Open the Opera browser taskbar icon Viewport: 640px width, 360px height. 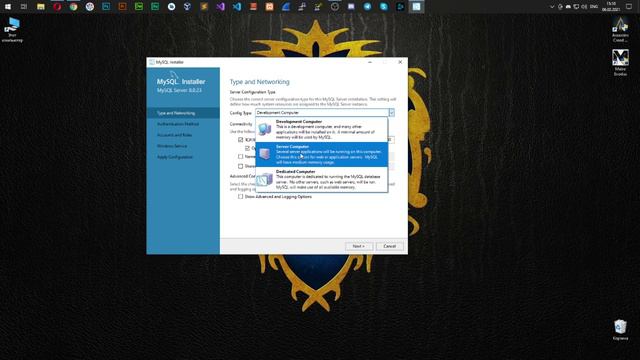(57, 7)
